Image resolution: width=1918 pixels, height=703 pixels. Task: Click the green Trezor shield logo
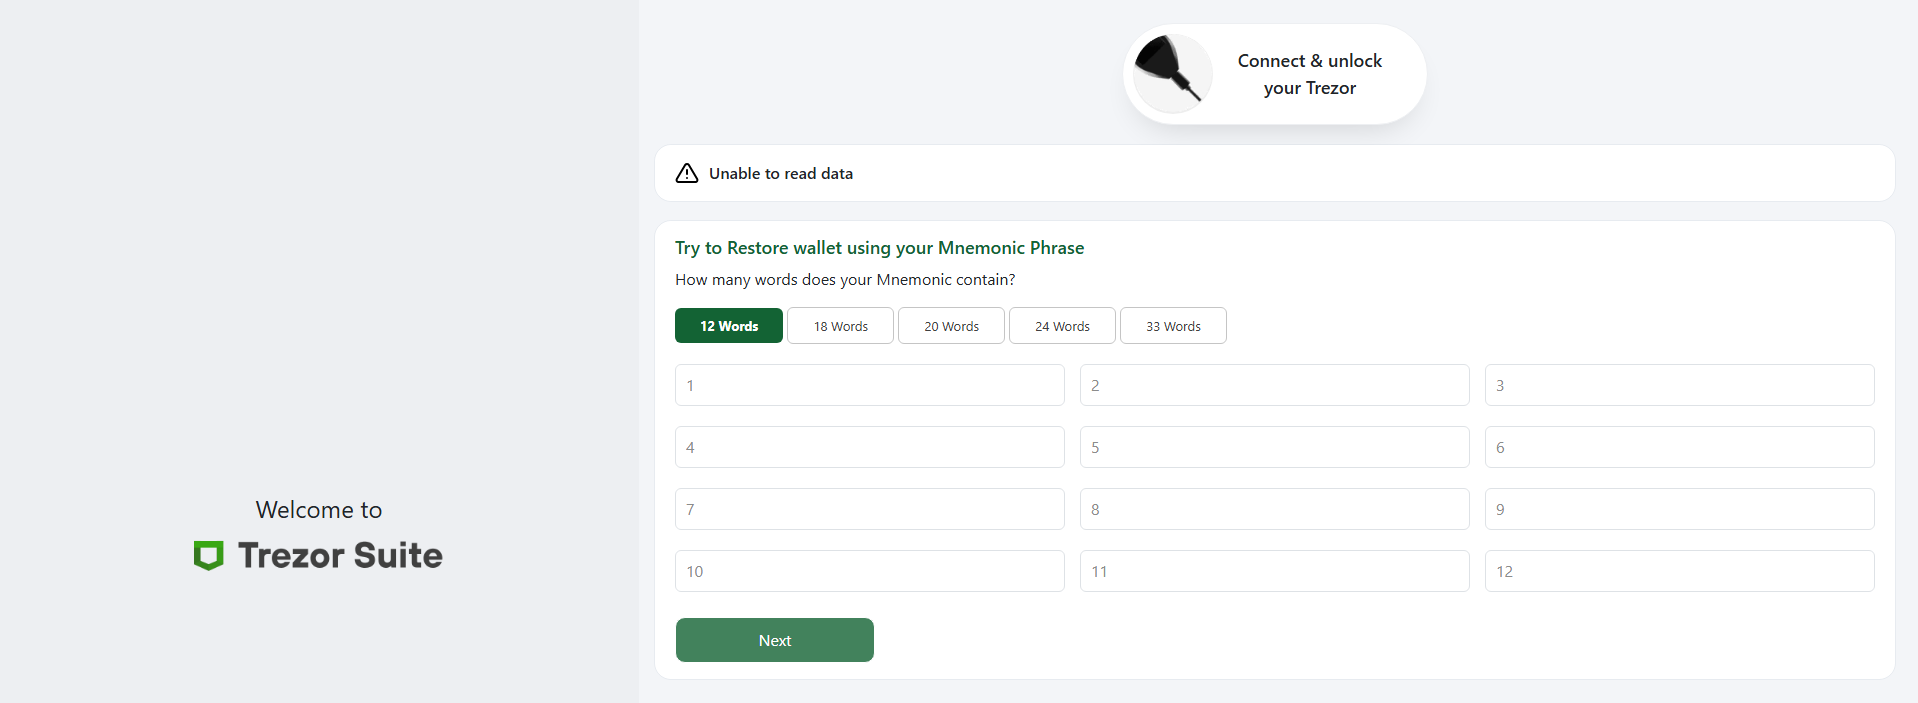(x=208, y=556)
